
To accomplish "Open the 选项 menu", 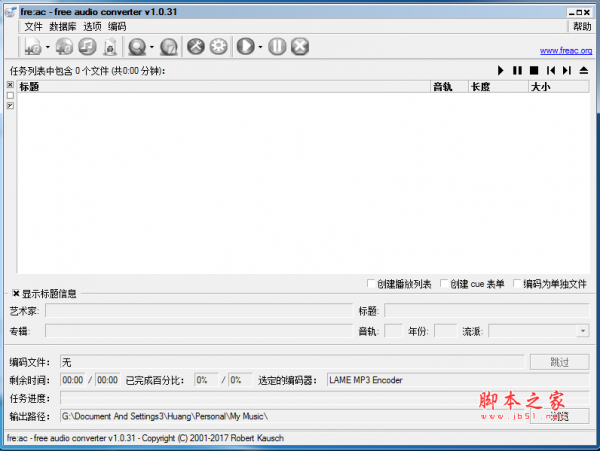I will 92,26.
